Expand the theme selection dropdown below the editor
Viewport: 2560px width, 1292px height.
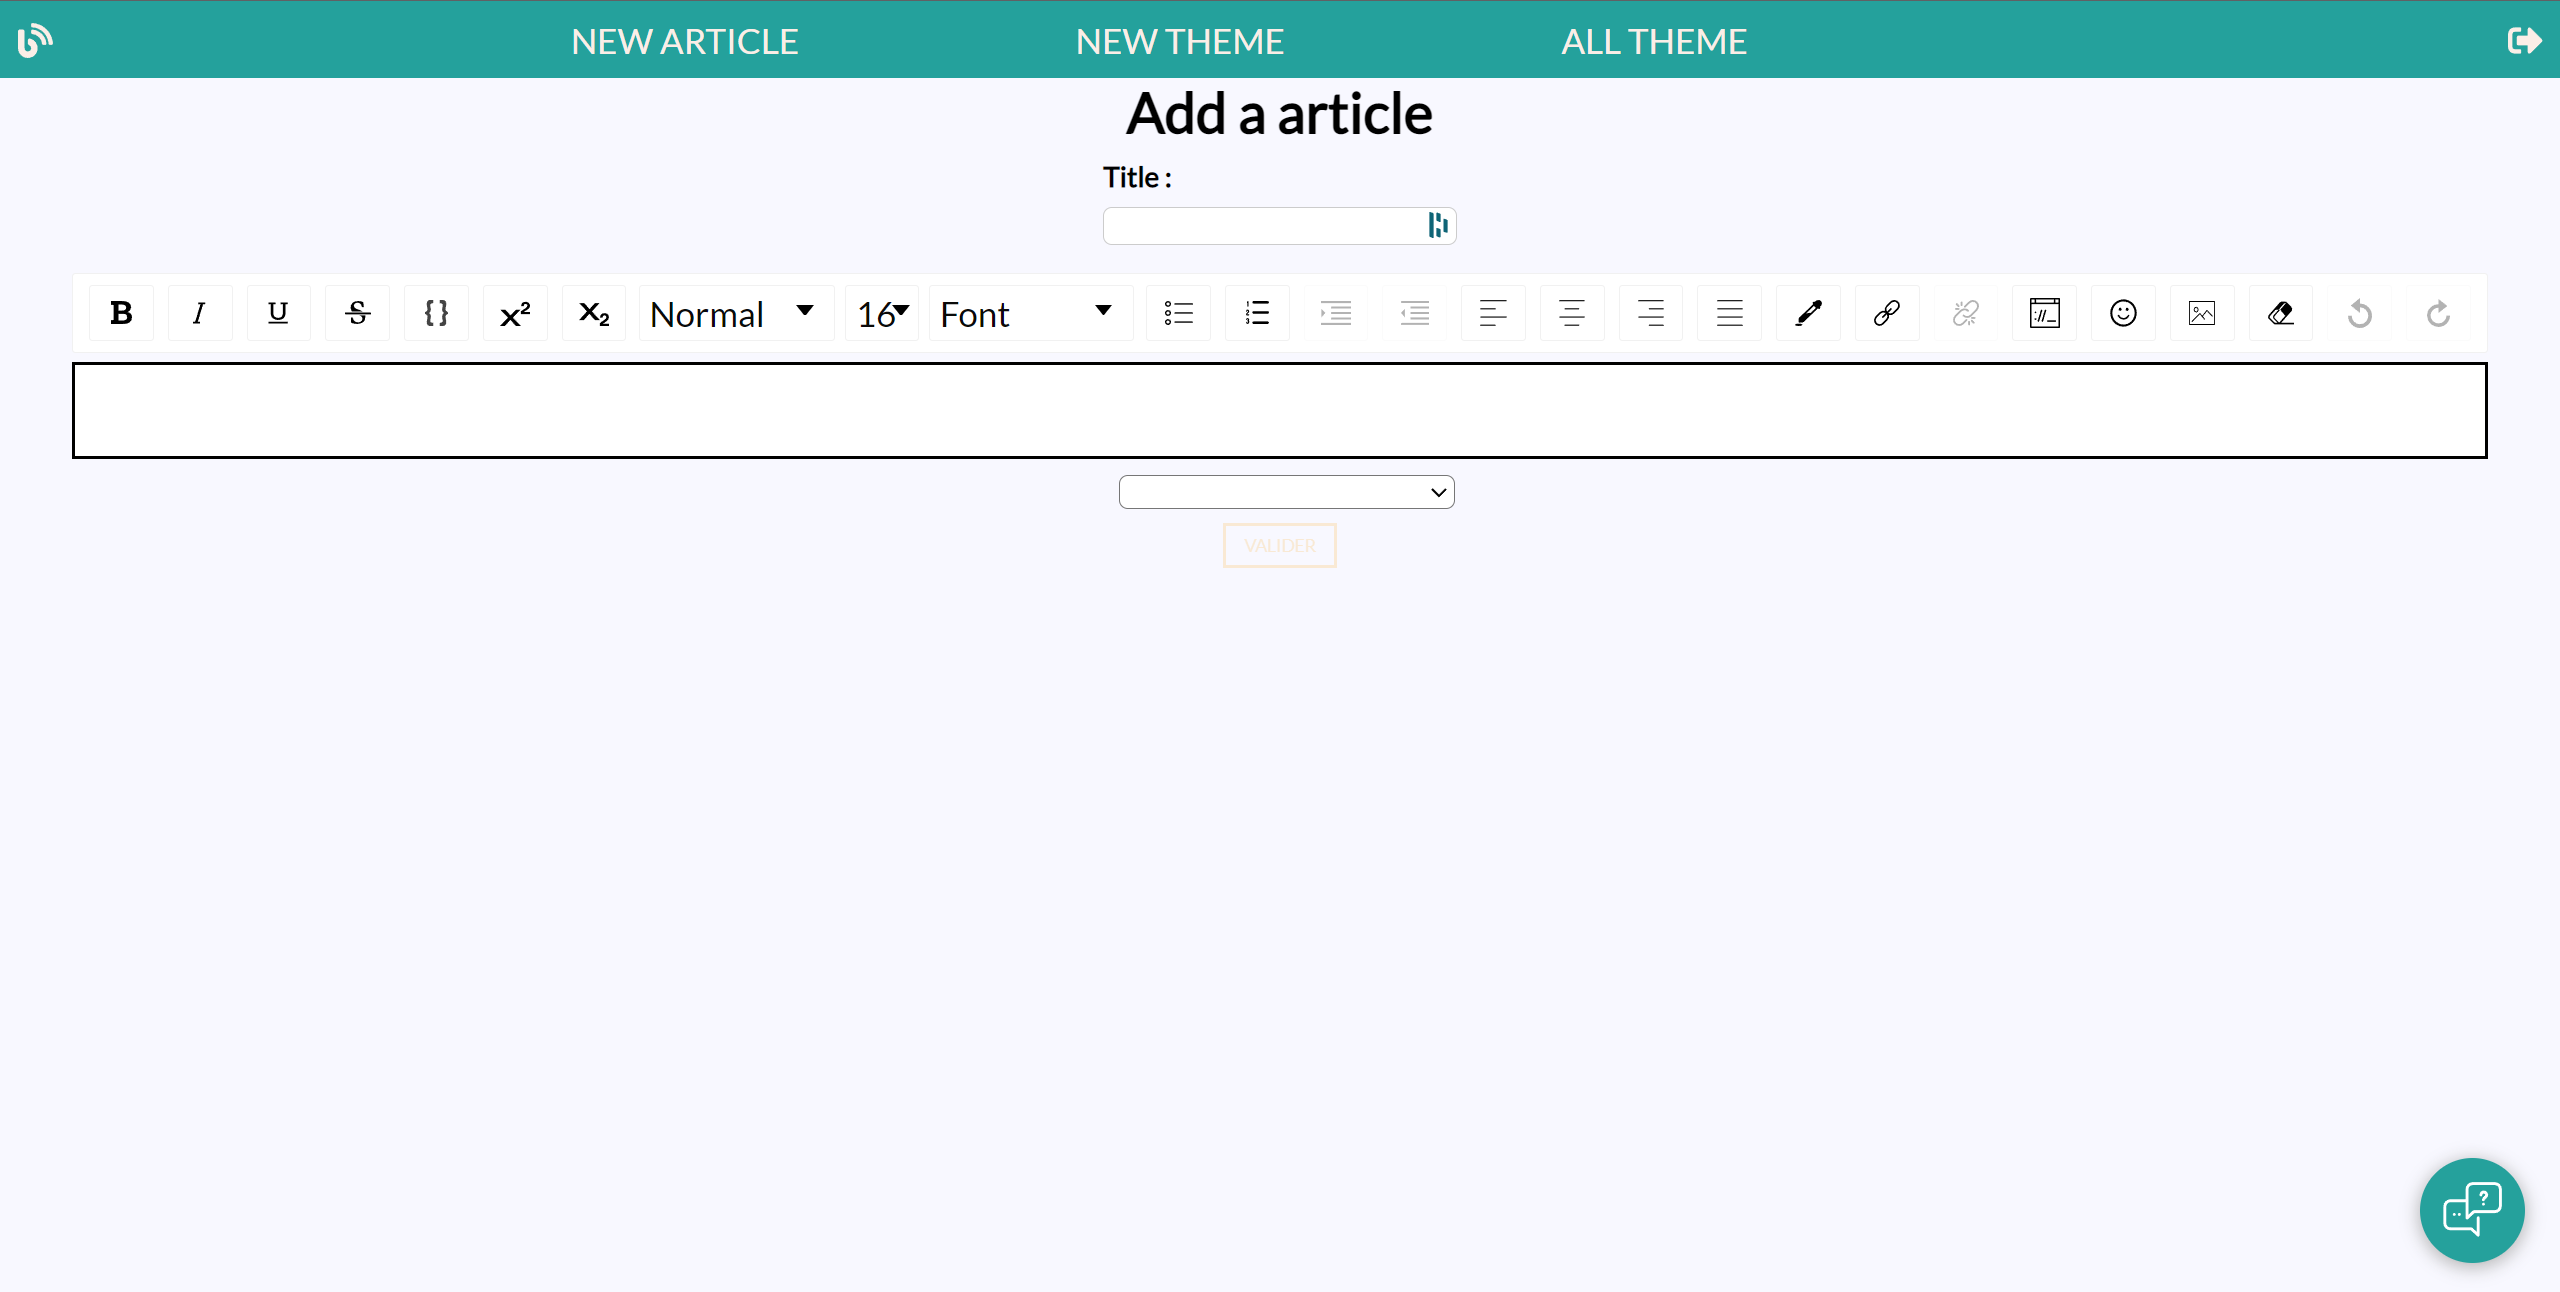1285,491
